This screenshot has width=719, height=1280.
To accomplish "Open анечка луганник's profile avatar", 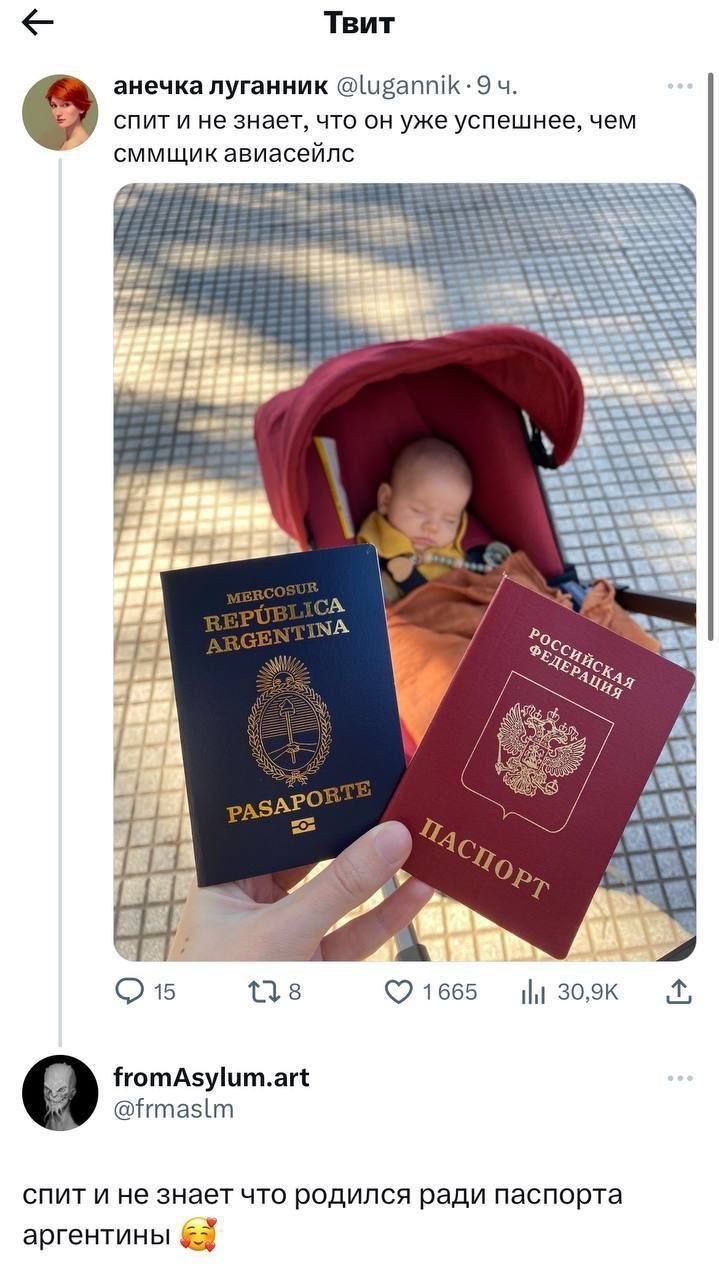I will click(60, 112).
